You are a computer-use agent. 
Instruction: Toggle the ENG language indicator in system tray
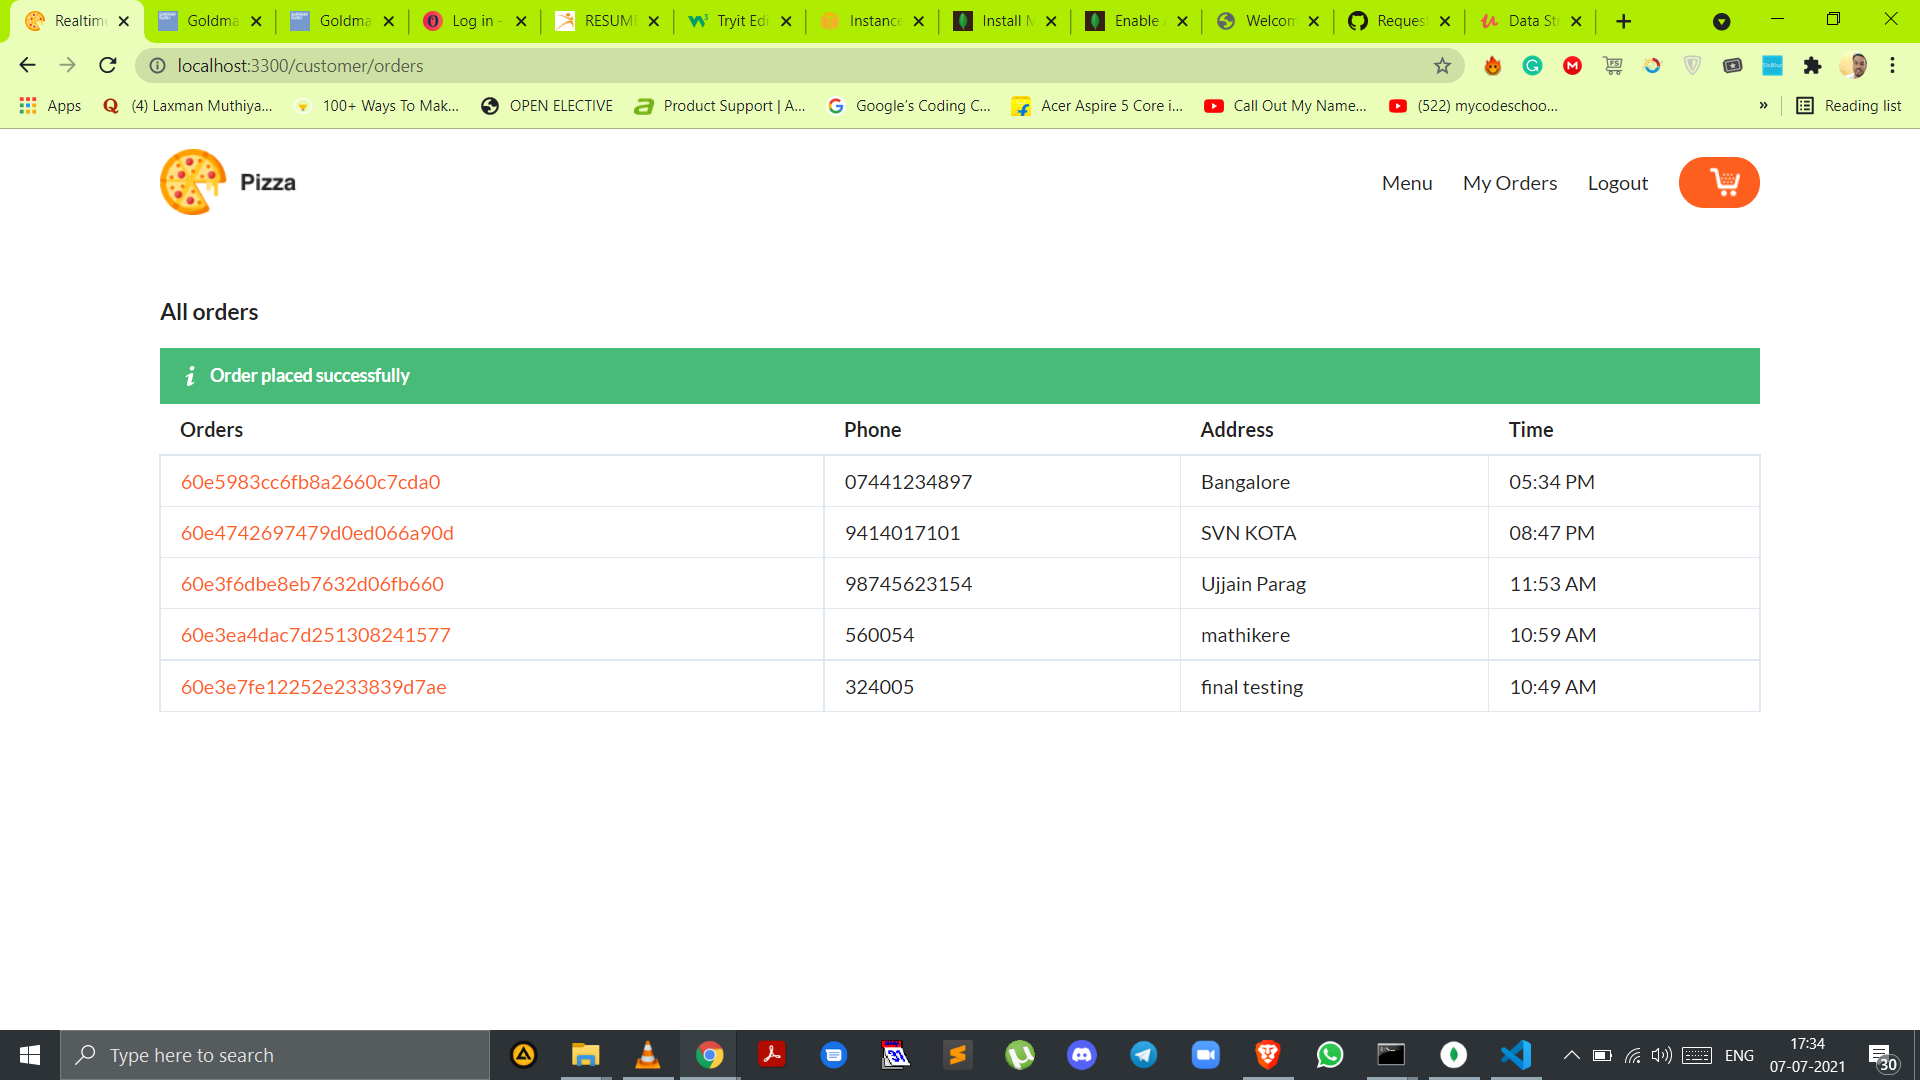click(1740, 1054)
